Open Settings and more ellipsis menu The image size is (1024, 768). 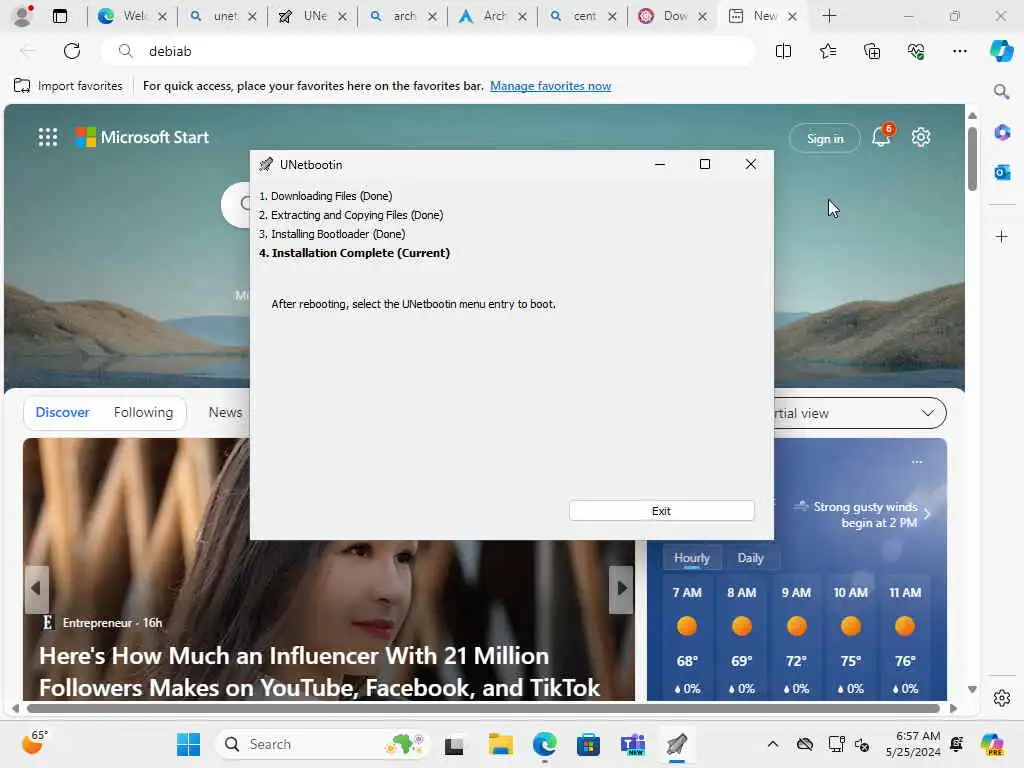959,51
